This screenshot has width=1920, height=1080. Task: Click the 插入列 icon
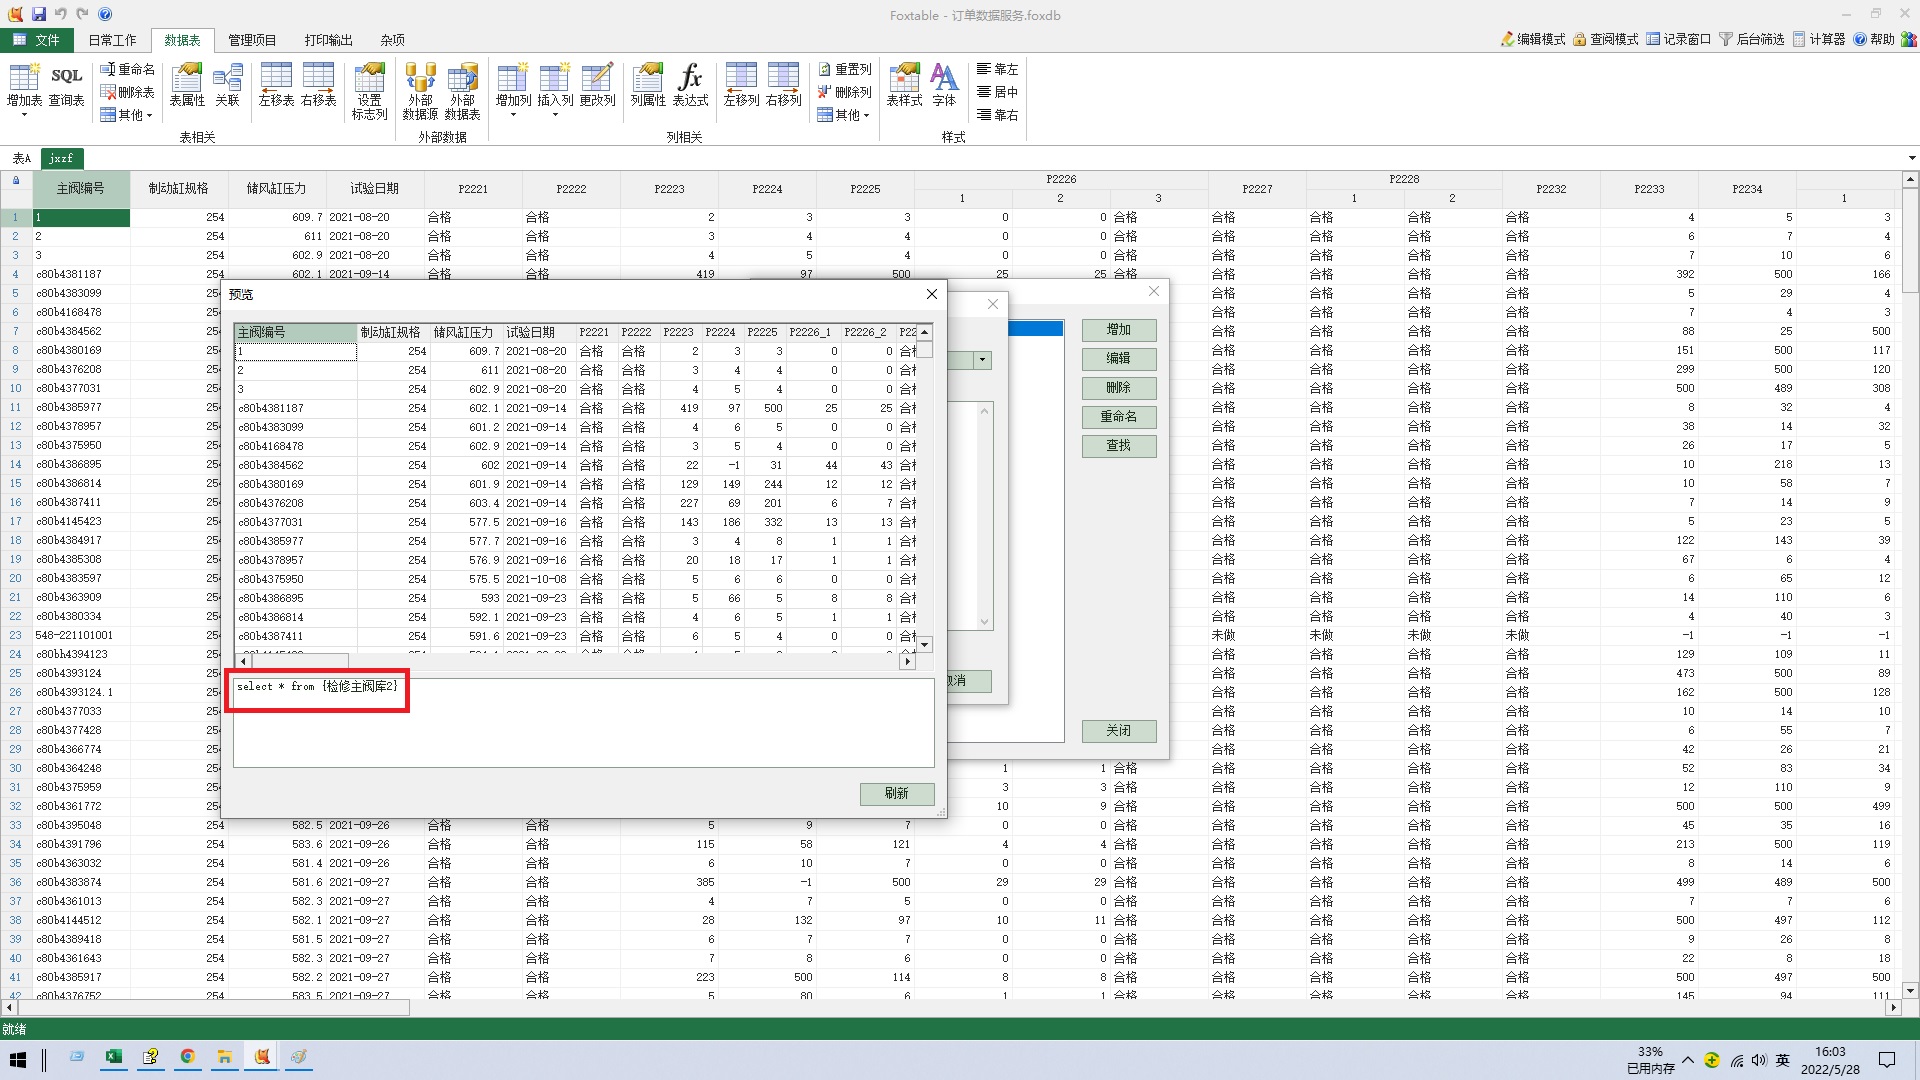pos(555,84)
